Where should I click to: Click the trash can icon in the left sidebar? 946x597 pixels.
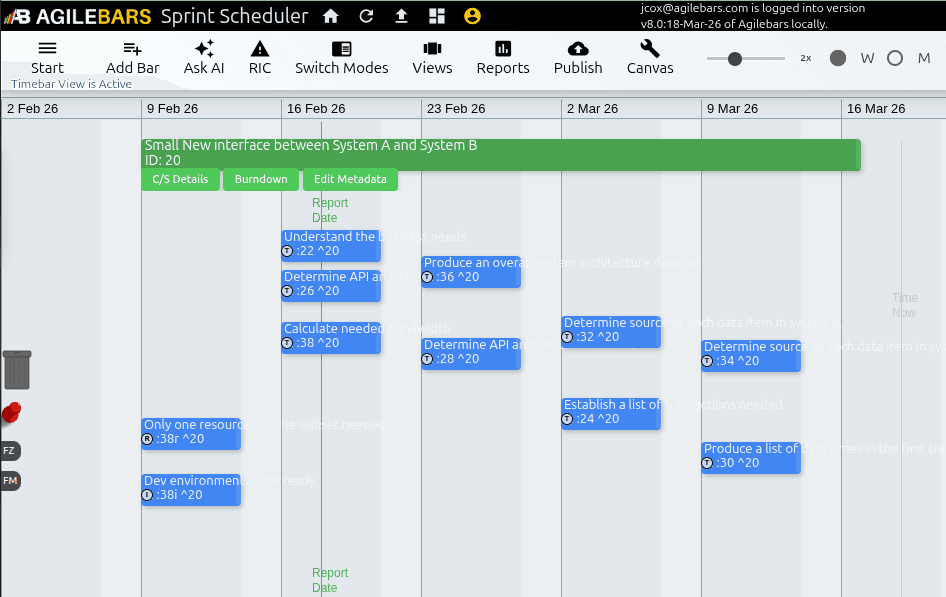[x=16, y=370]
